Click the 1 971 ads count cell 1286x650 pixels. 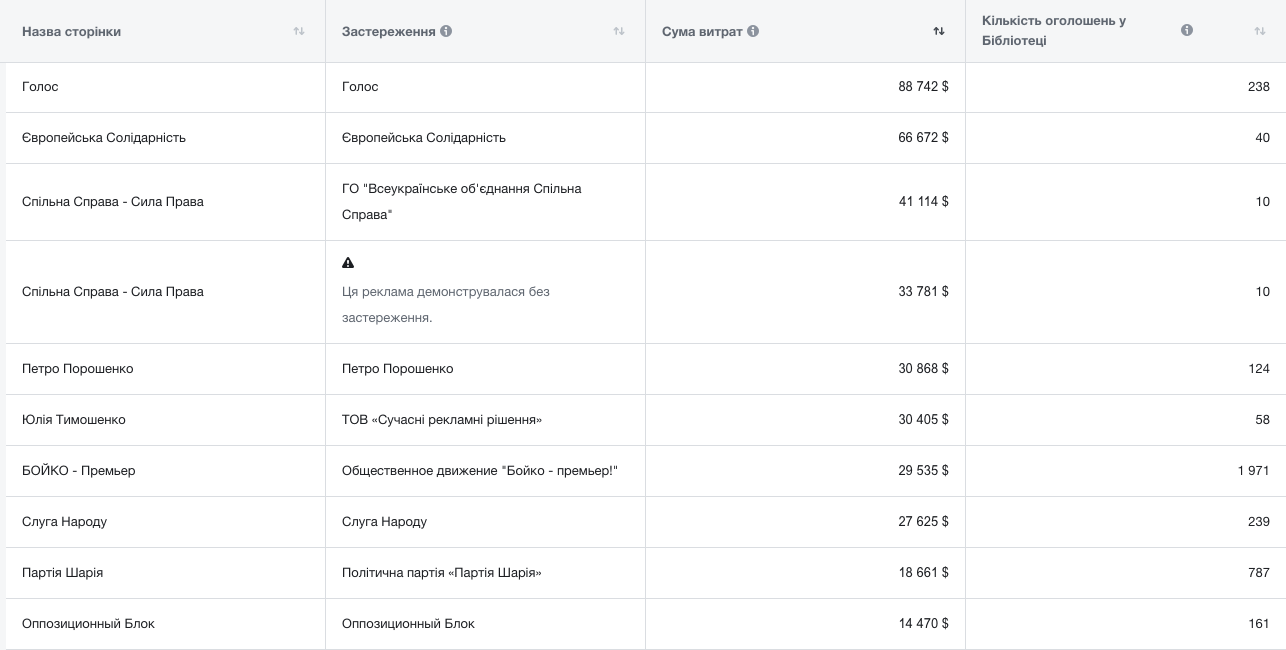point(1252,471)
